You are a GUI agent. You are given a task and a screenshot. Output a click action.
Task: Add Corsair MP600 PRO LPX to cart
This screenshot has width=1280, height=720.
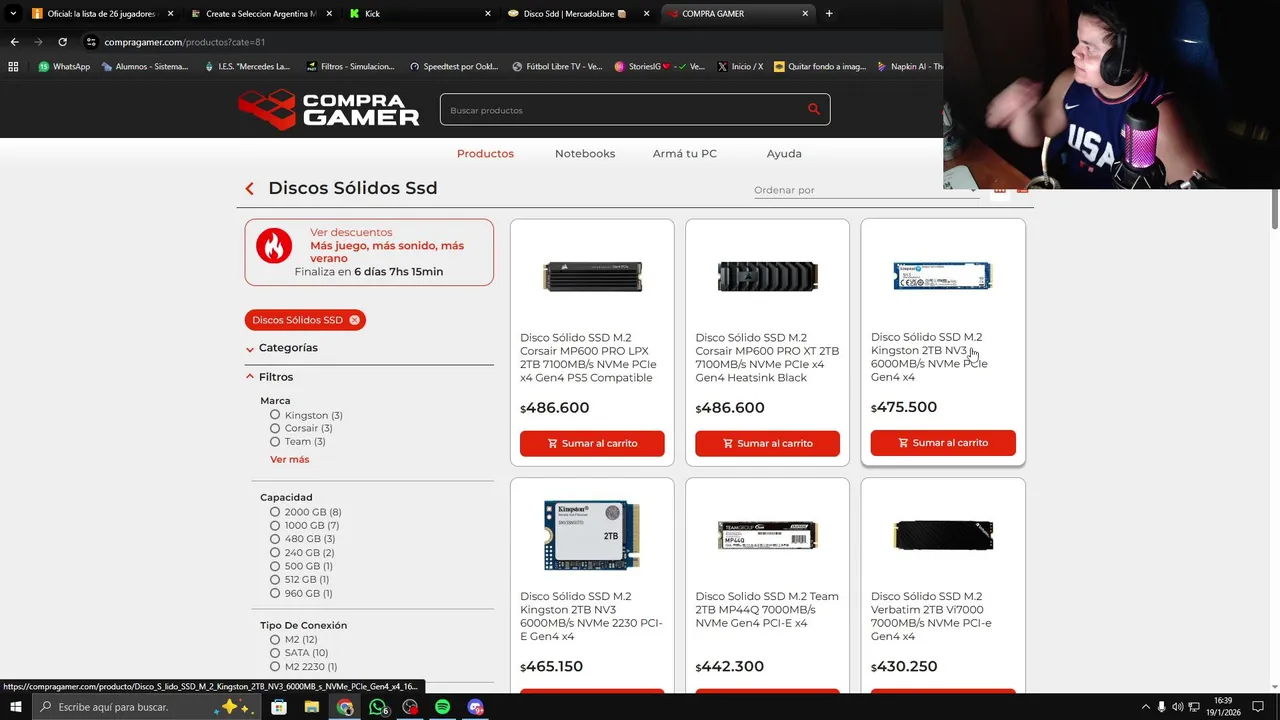pos(592,443)
